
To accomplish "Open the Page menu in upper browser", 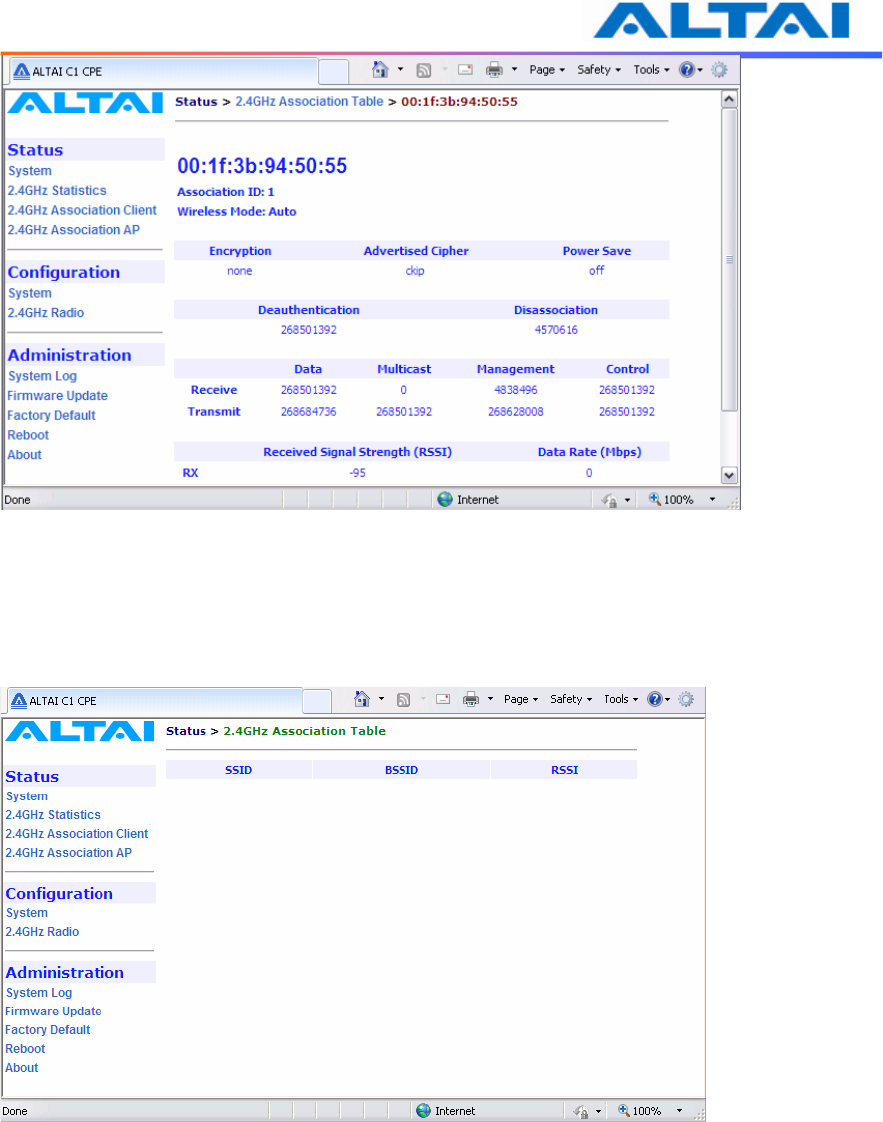I will point(547,69).
